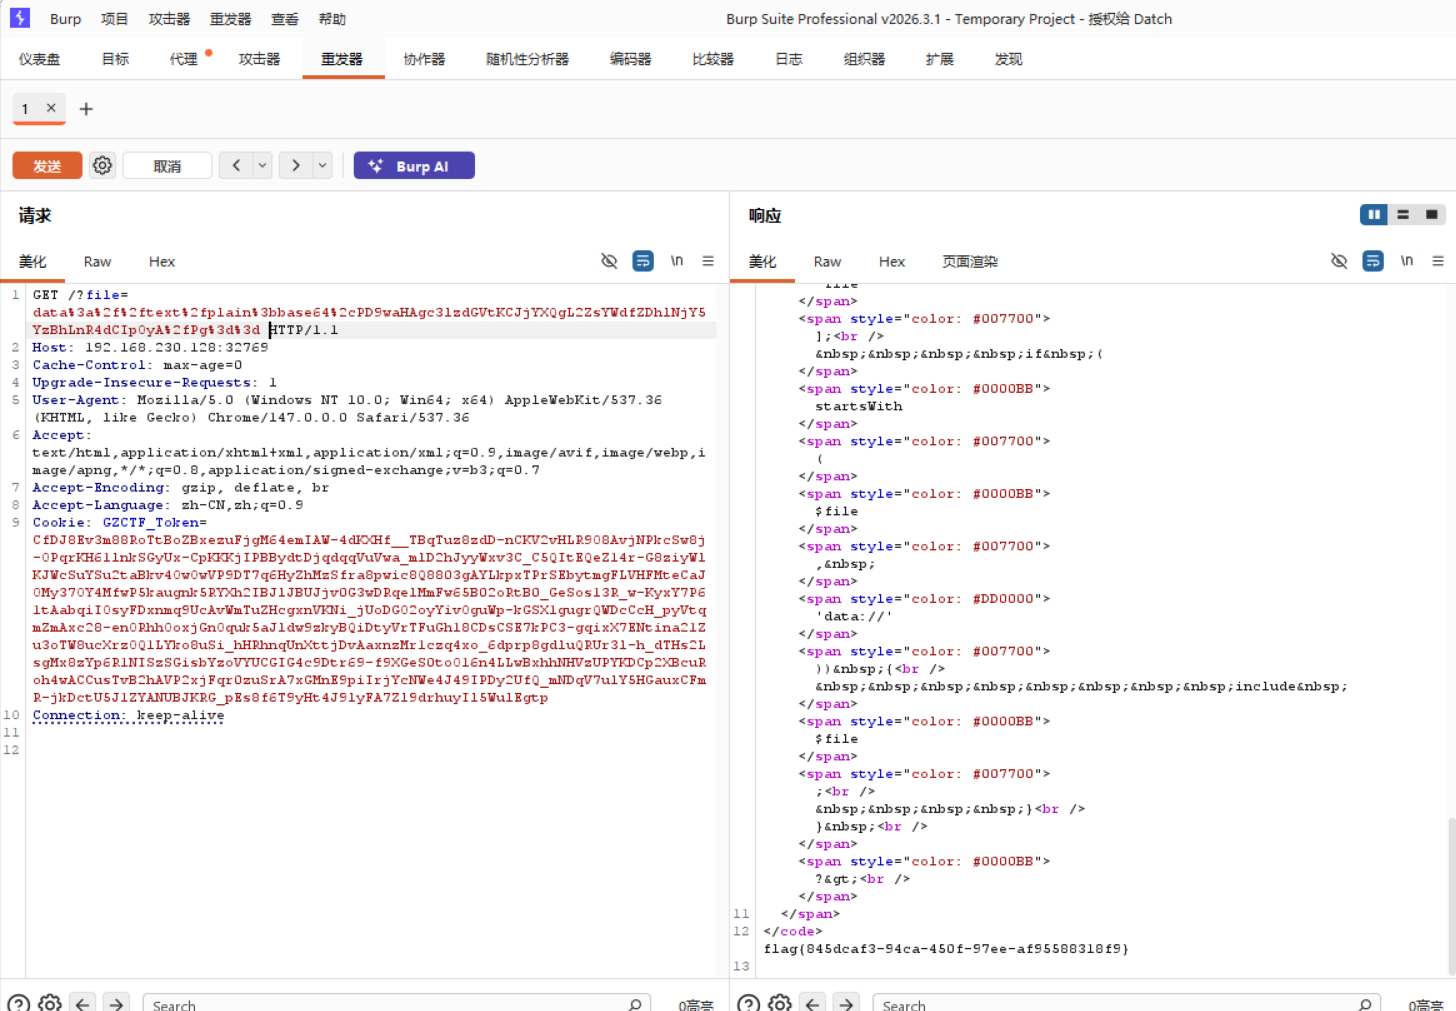Open the request panel options menu
The width and height of the screenshot is (1456, 1011).
click(708, 261)
